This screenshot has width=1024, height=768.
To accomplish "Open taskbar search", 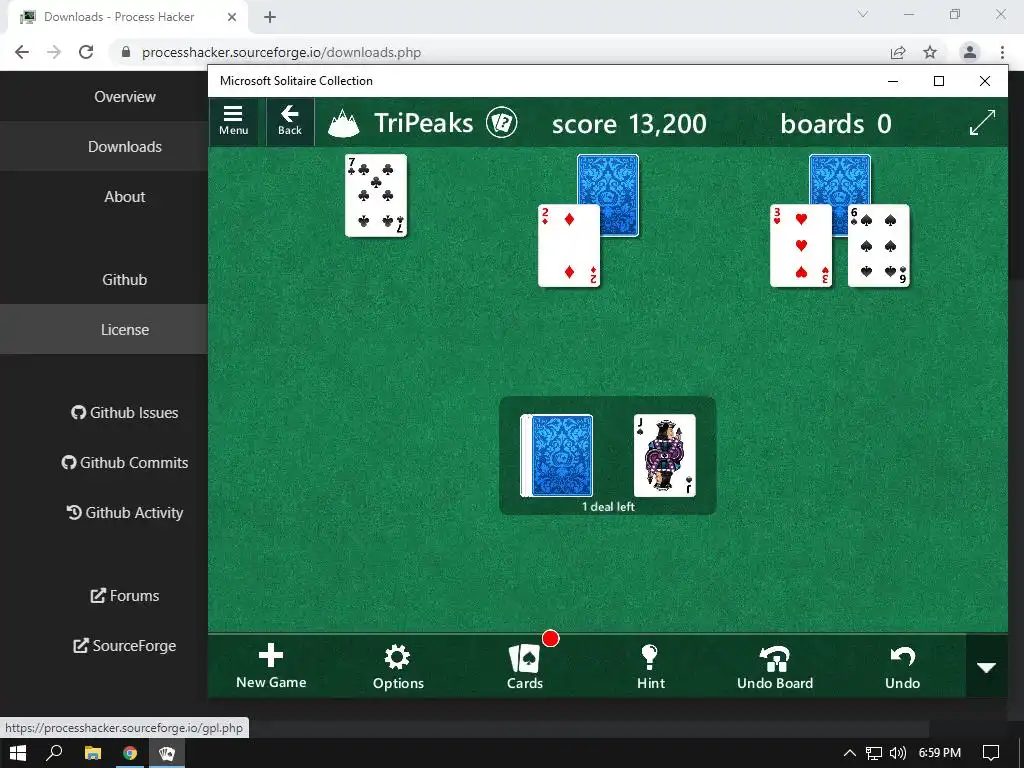I will point(54,753).
